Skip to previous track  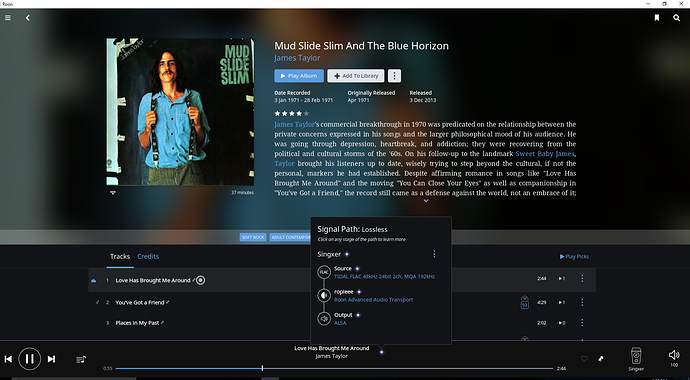tap(8, 359)
